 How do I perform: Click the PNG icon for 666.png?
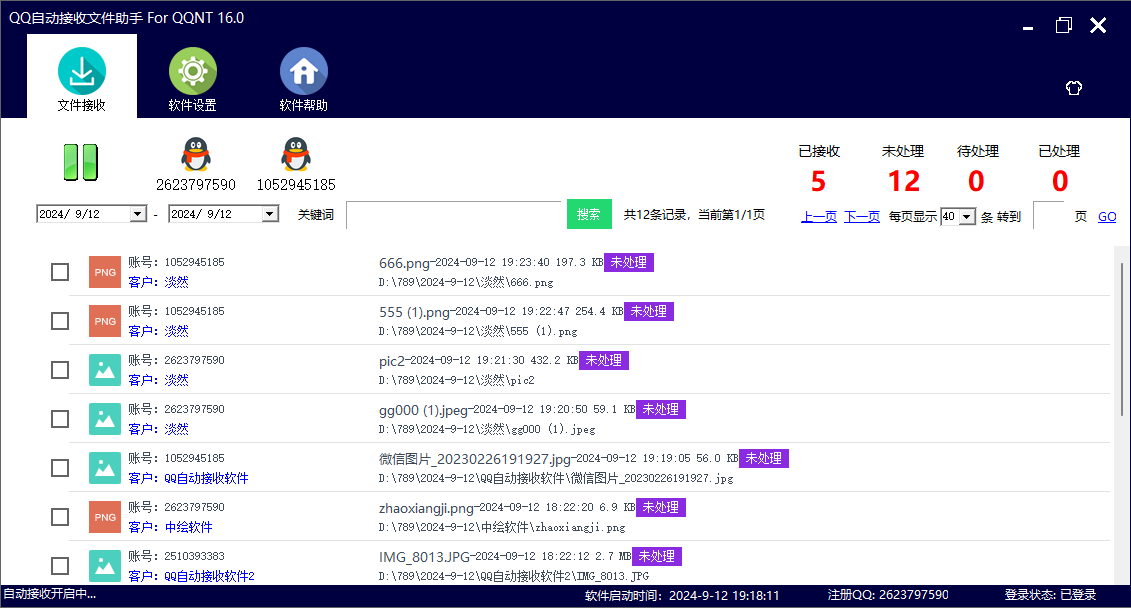coord(105,272)
